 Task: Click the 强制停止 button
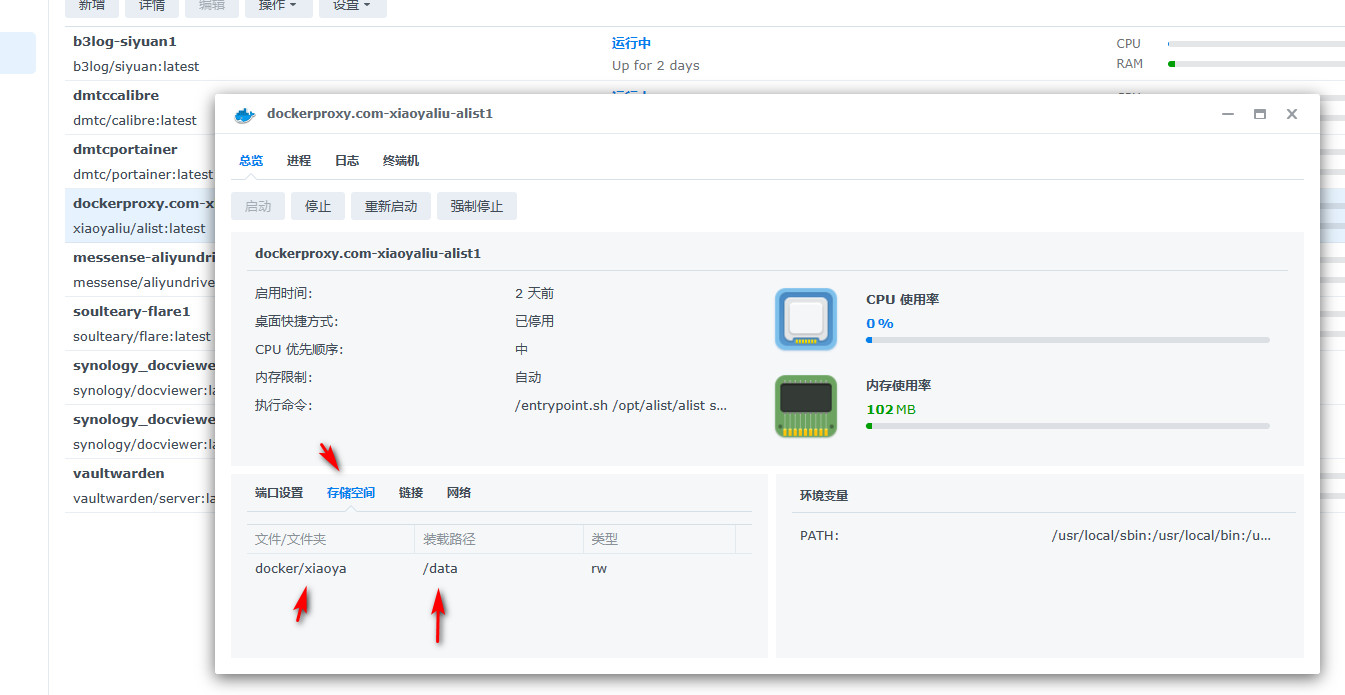pos(477,206)
